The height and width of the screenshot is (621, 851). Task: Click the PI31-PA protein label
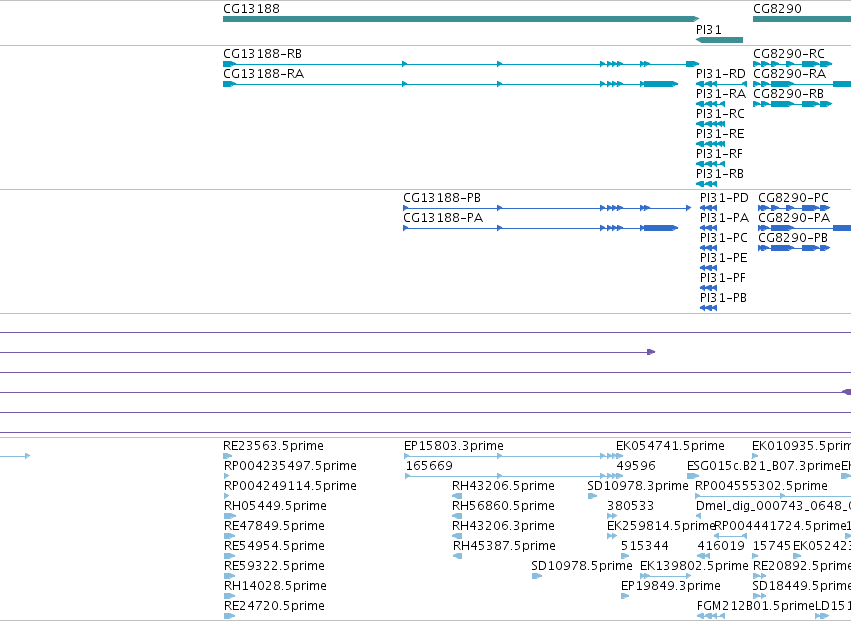(x=724, y=218)
